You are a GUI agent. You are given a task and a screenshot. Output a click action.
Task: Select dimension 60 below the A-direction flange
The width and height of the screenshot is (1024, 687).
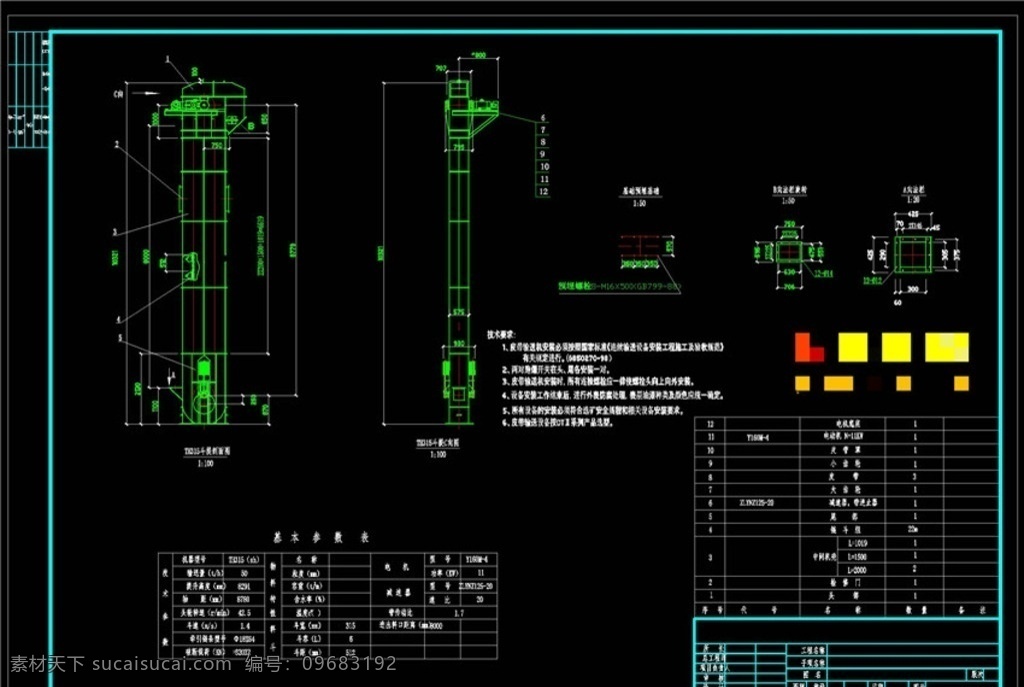(898, 302)
